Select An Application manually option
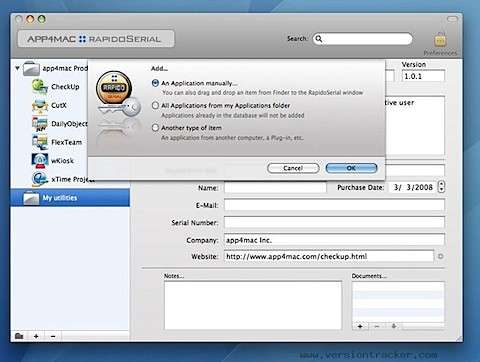Screen dimensions: 480x362 pyautogui.click(x=155, y=83)
